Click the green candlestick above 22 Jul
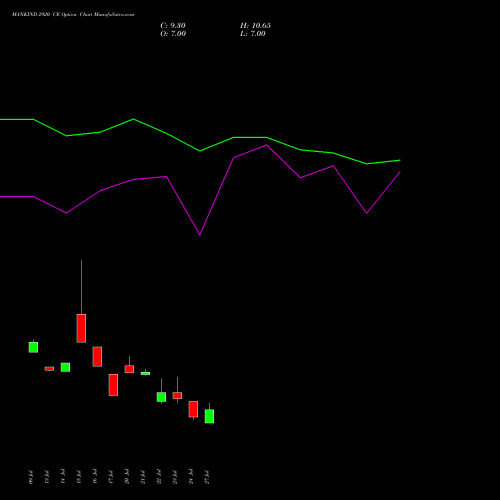This screenshot has height=500, width=500. tap(161, 397)
